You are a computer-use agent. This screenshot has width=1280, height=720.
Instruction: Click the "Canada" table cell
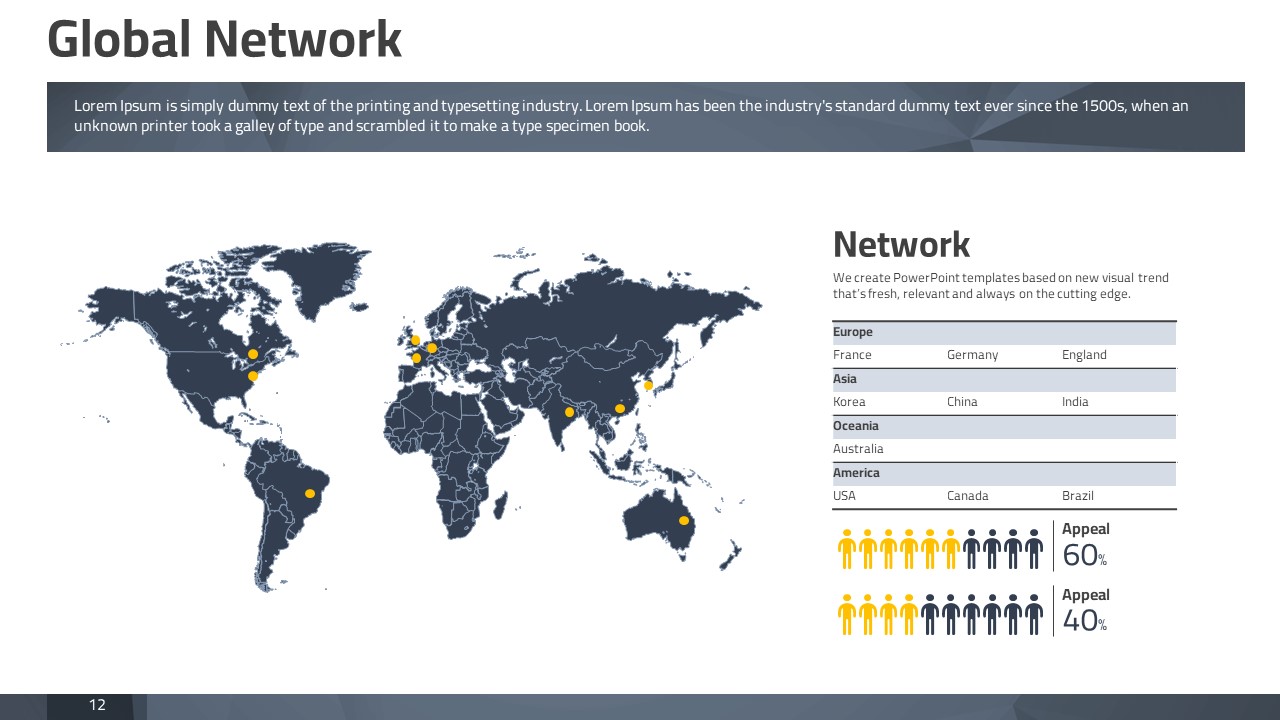967,496
